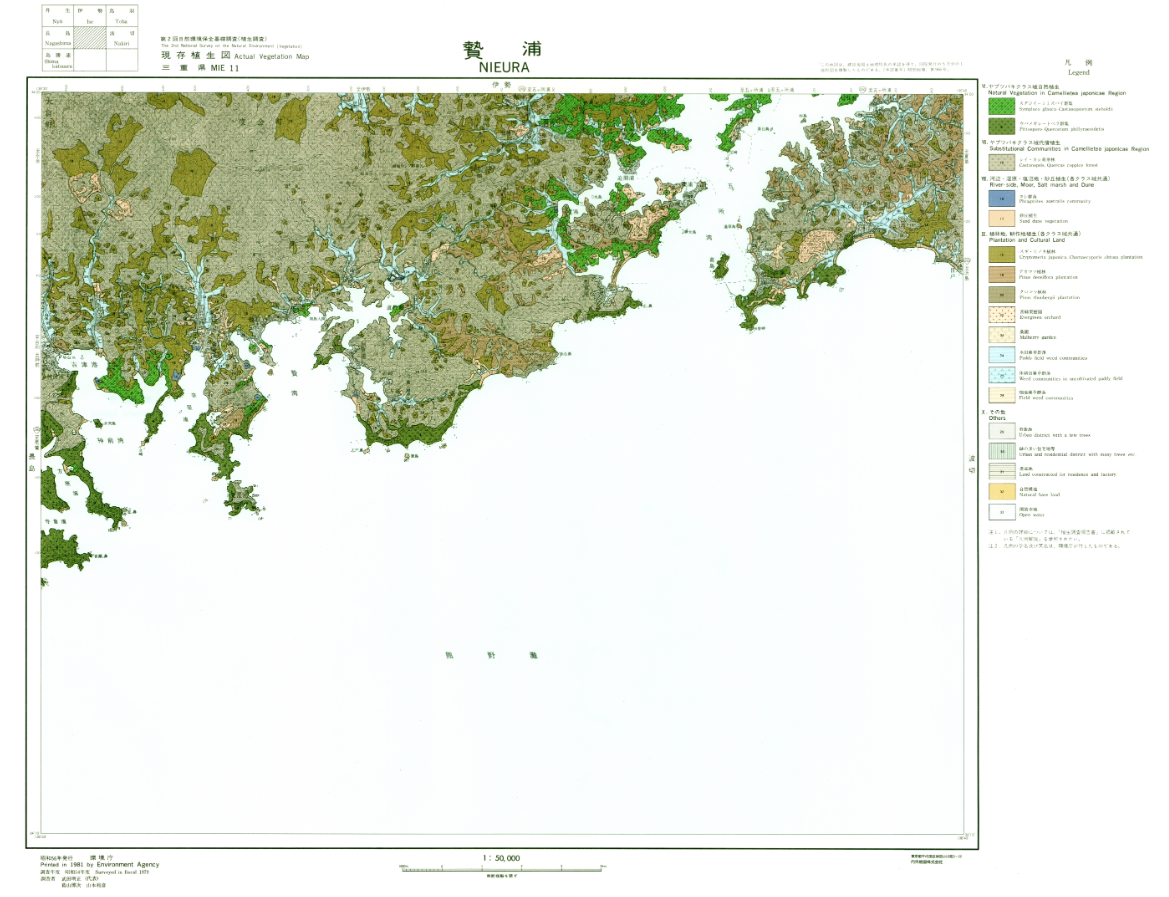Click the 'NIEURA' map title
1169x897 pixels.
tap(504, 67)
